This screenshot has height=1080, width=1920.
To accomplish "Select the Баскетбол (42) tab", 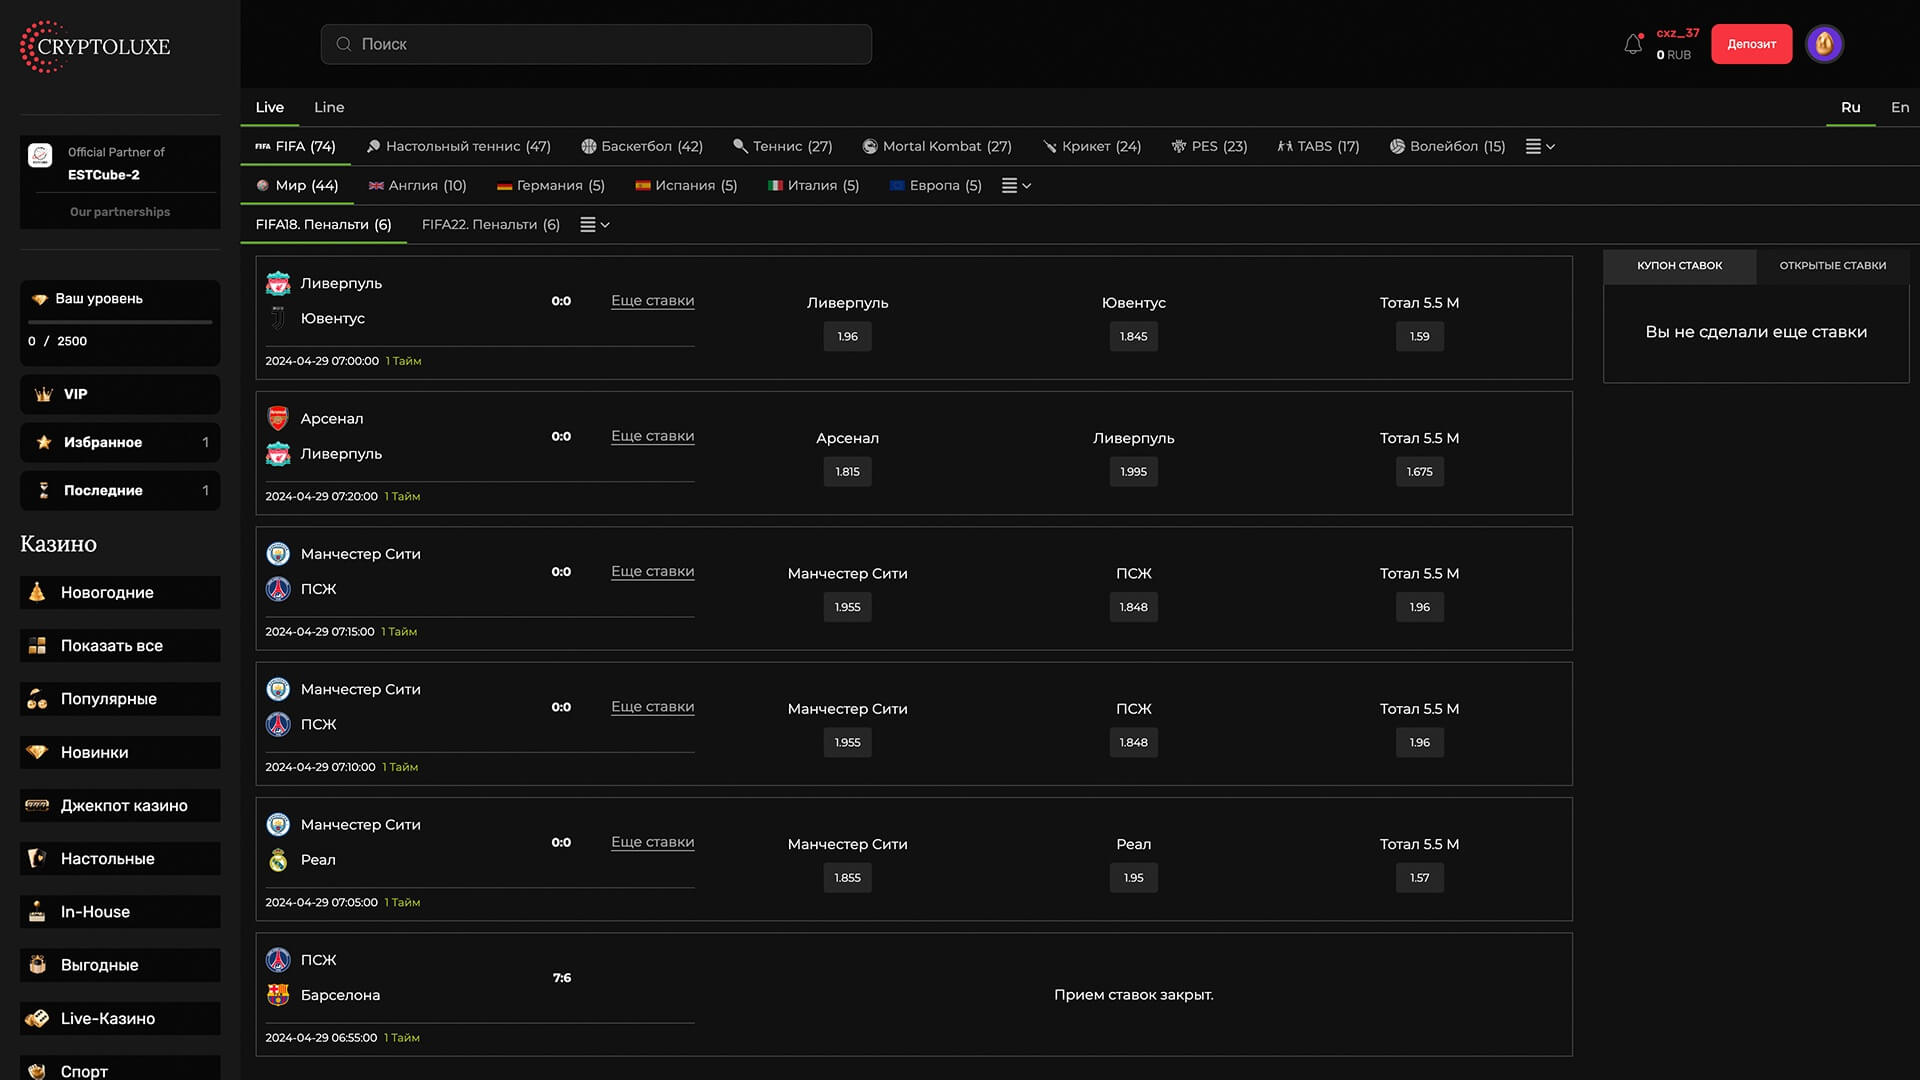I will point(642,146).
